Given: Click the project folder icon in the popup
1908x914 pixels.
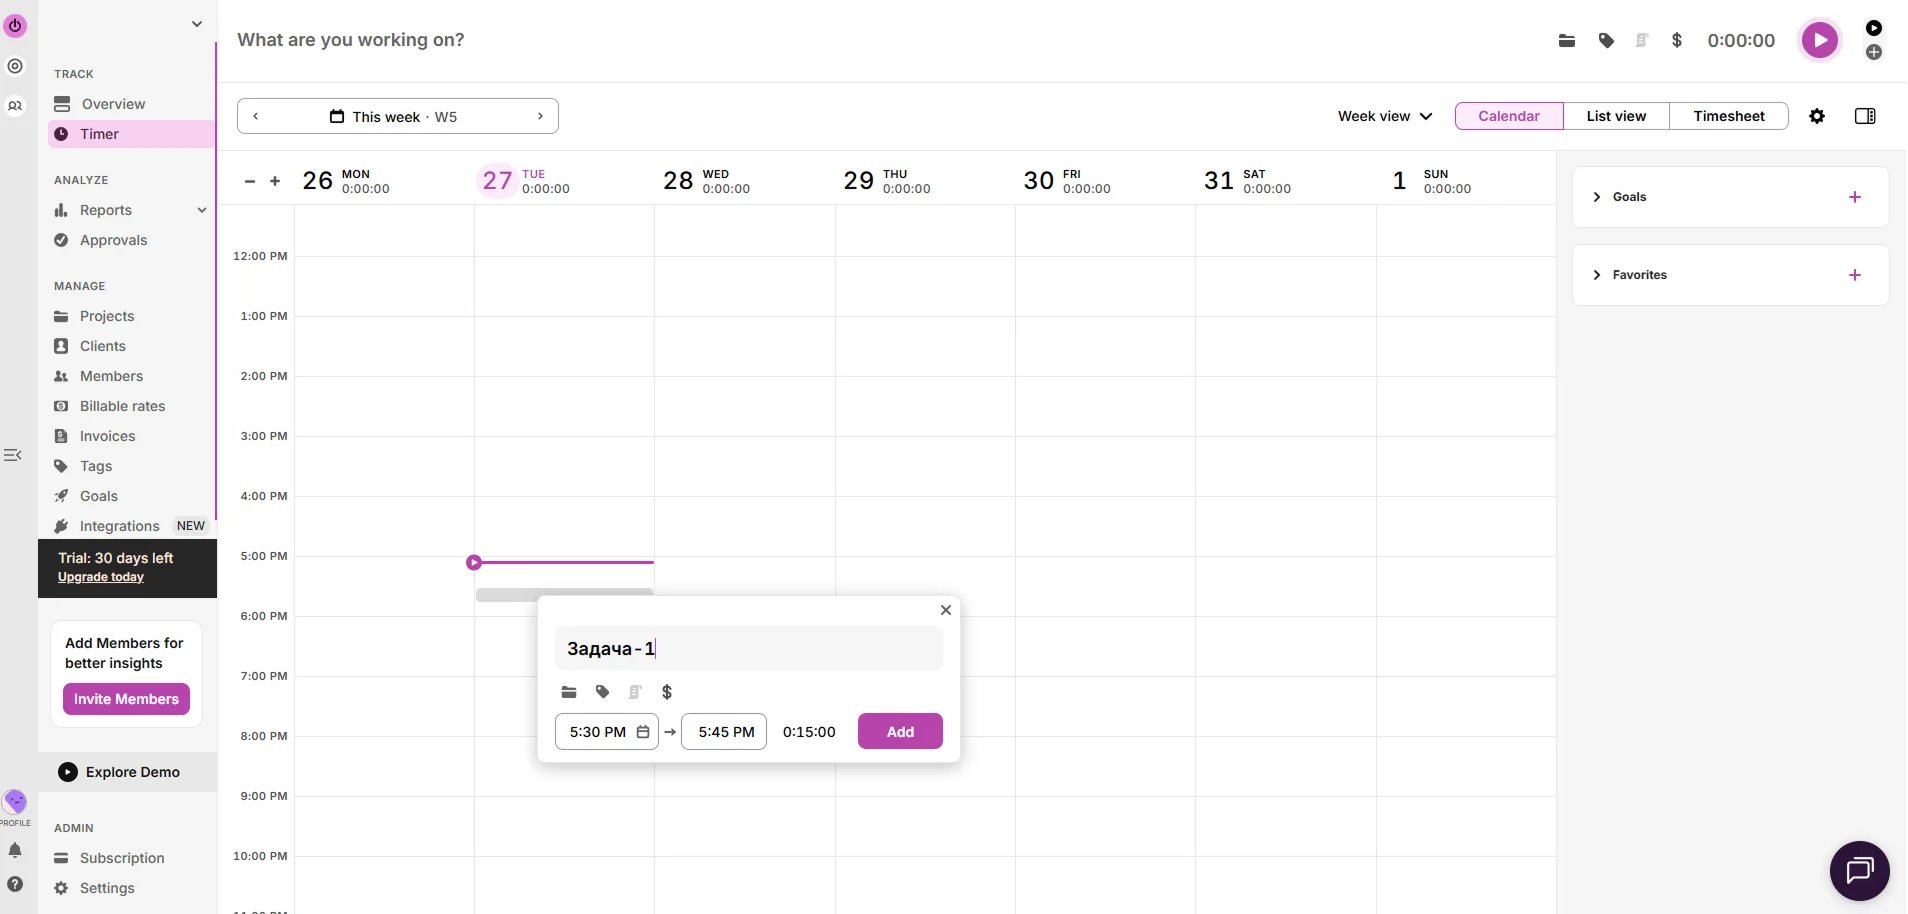Looking at the screenshot, I should pos(569,692).
